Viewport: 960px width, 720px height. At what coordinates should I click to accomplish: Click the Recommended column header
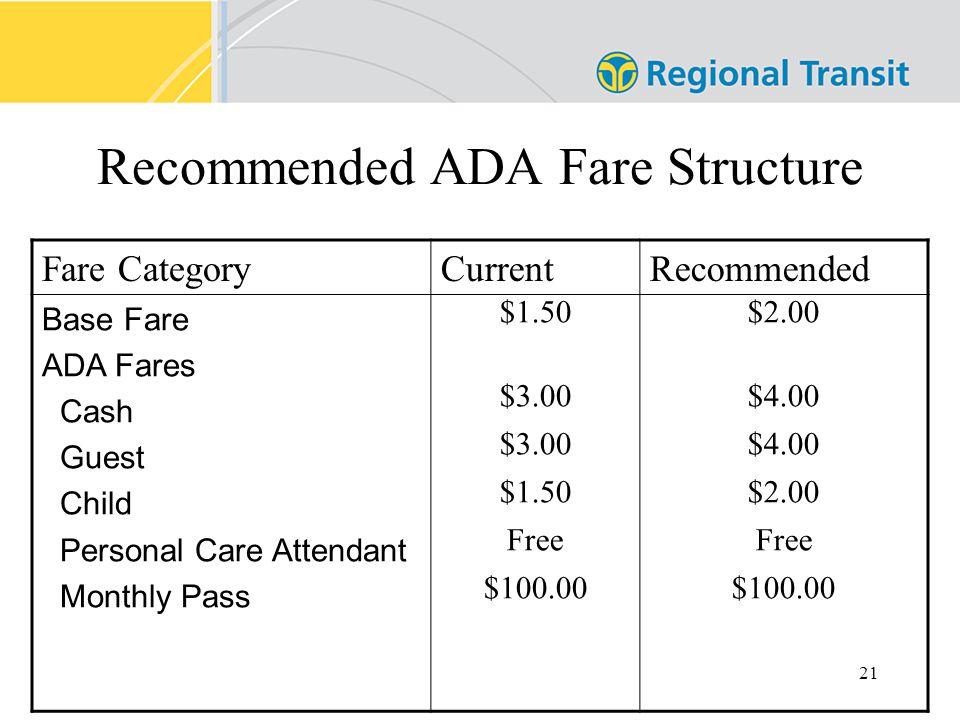(759, 269)
